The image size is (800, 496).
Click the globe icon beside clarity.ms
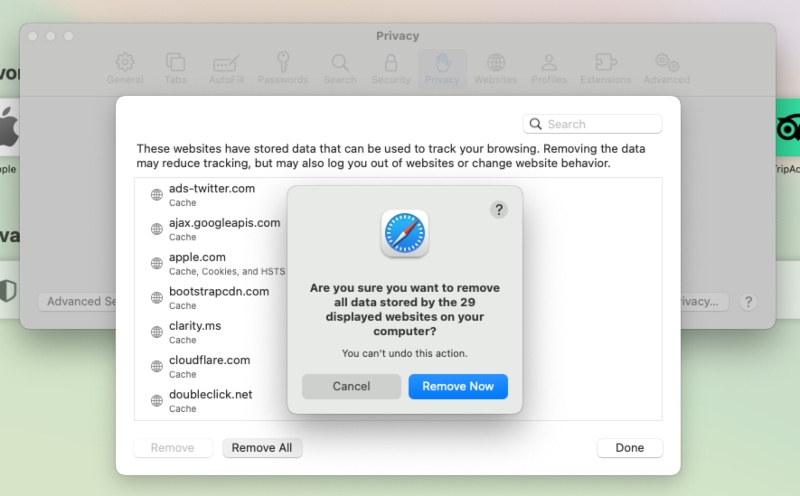click(x=157, y=332)
